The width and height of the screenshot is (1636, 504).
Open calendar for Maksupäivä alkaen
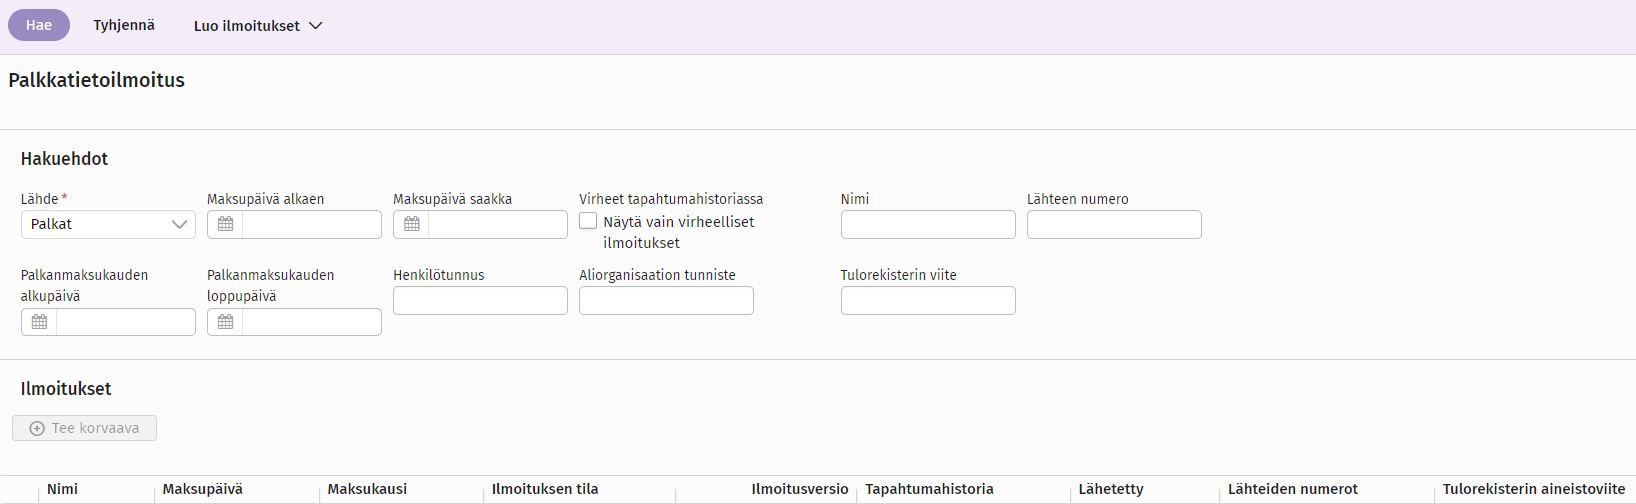(225, 224)
